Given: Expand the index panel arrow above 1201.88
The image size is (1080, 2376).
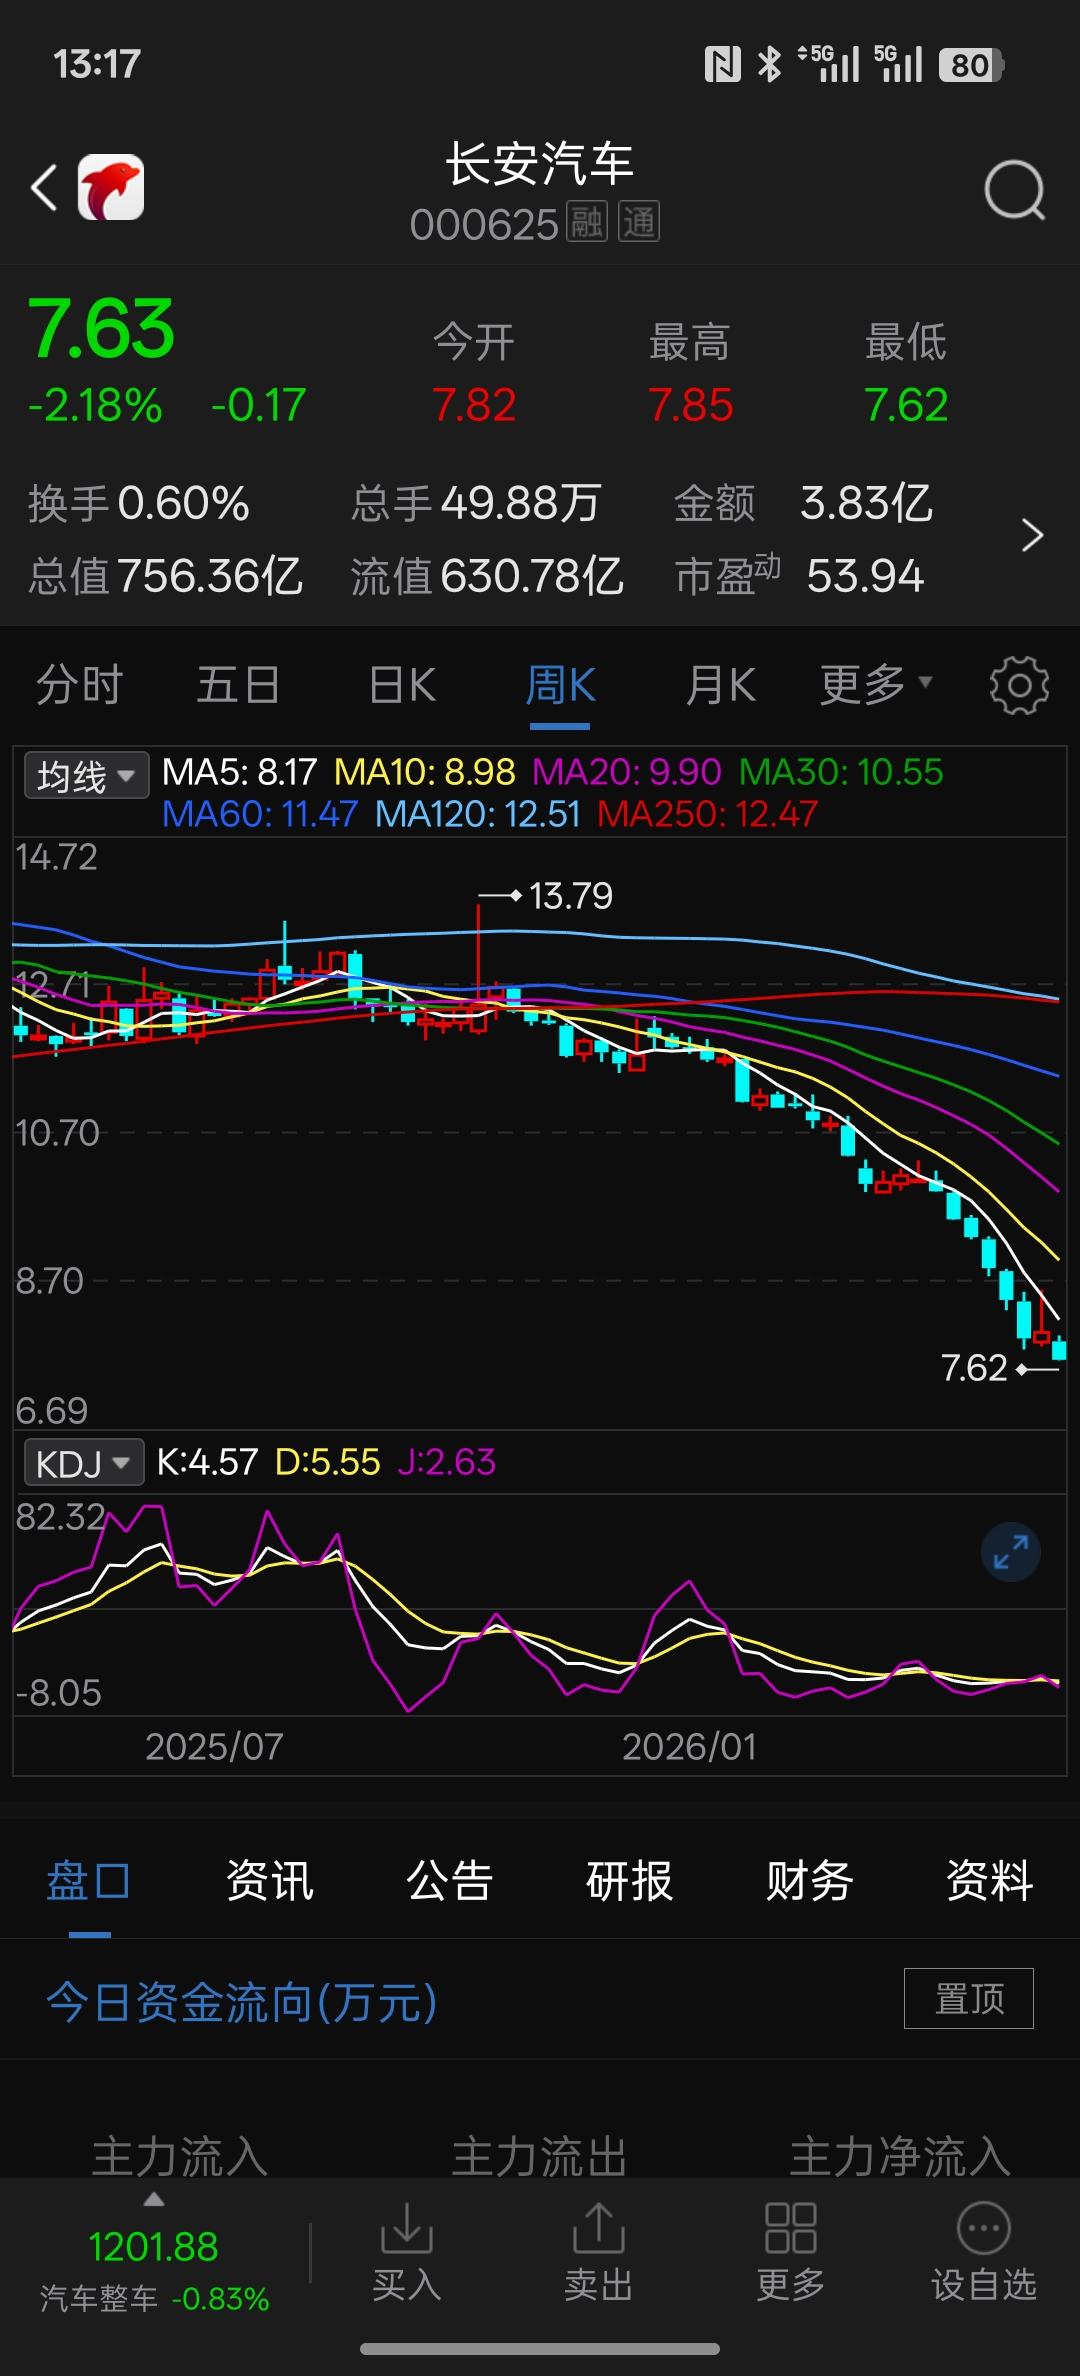Looking at the screenshot, I should click(153, 2200).
